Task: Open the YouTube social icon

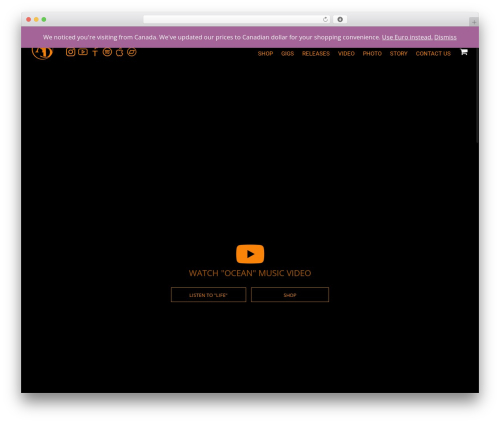Action: (83, 52)
